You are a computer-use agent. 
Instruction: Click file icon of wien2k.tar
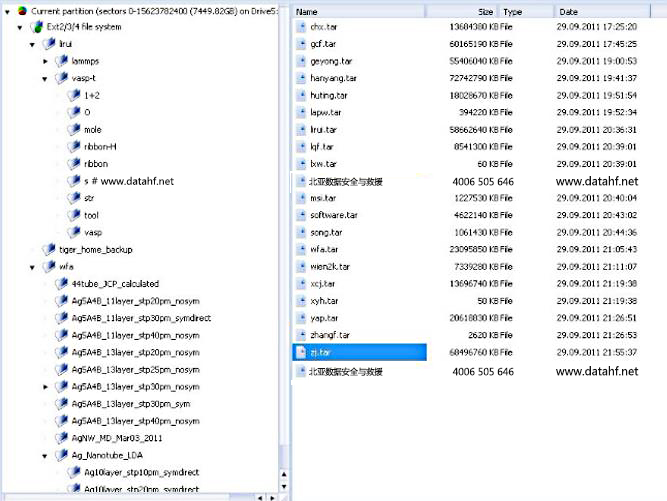click(301, 267)
